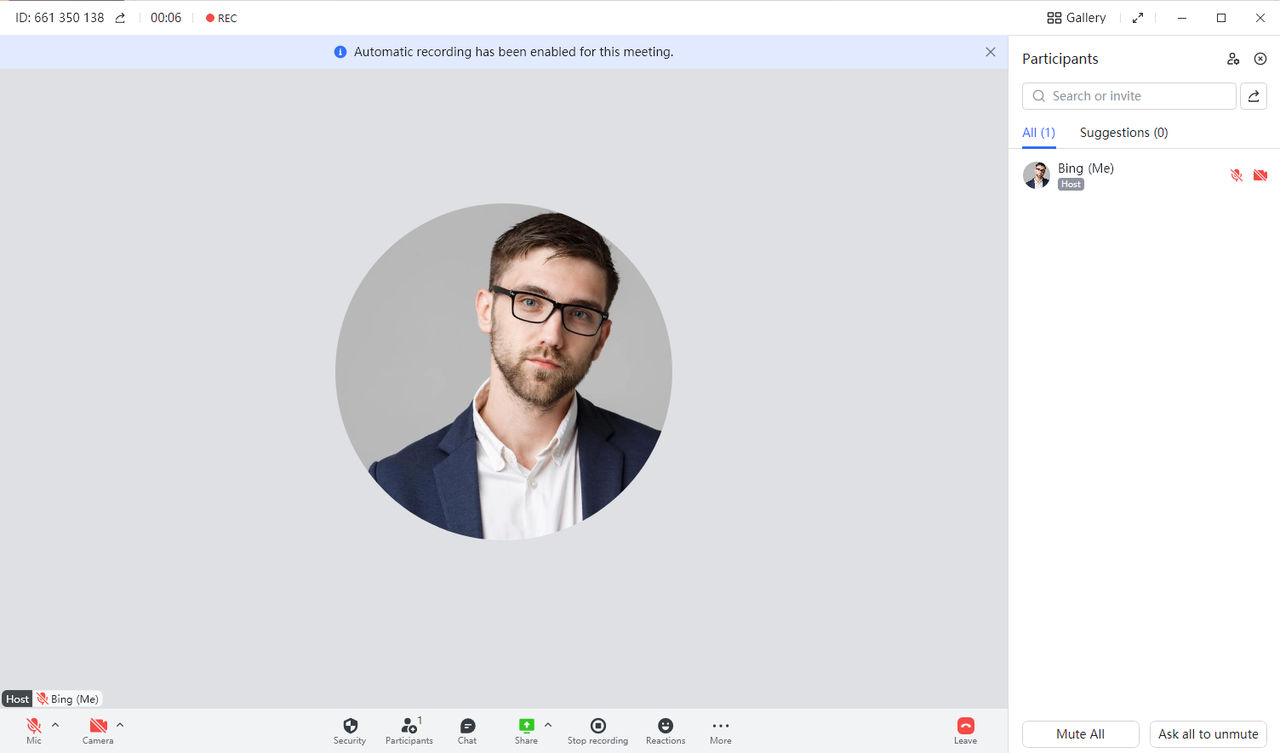Switch to the Suggestions (0) tab
The image size is (1280, 753).
tap(1123, 133)
